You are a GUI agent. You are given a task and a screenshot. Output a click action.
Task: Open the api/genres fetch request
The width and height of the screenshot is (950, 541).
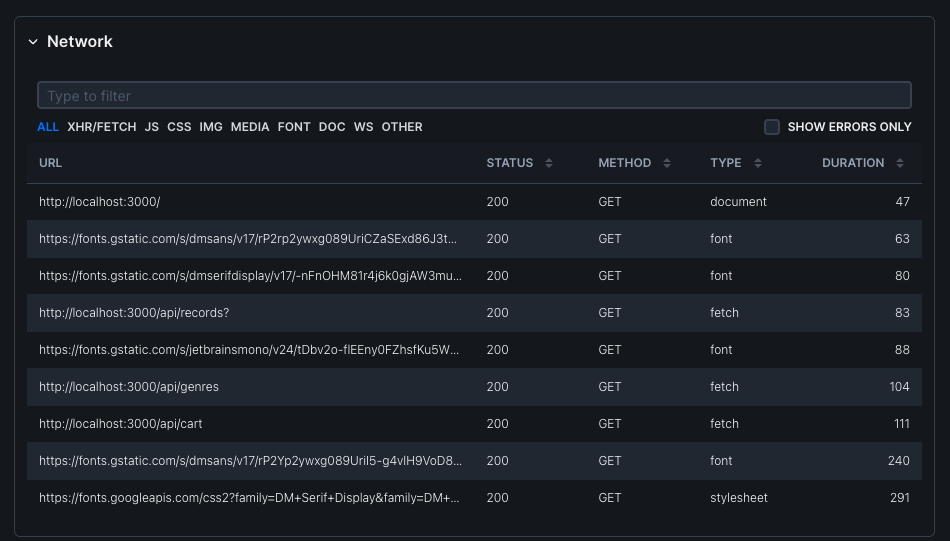coord(129,387)
